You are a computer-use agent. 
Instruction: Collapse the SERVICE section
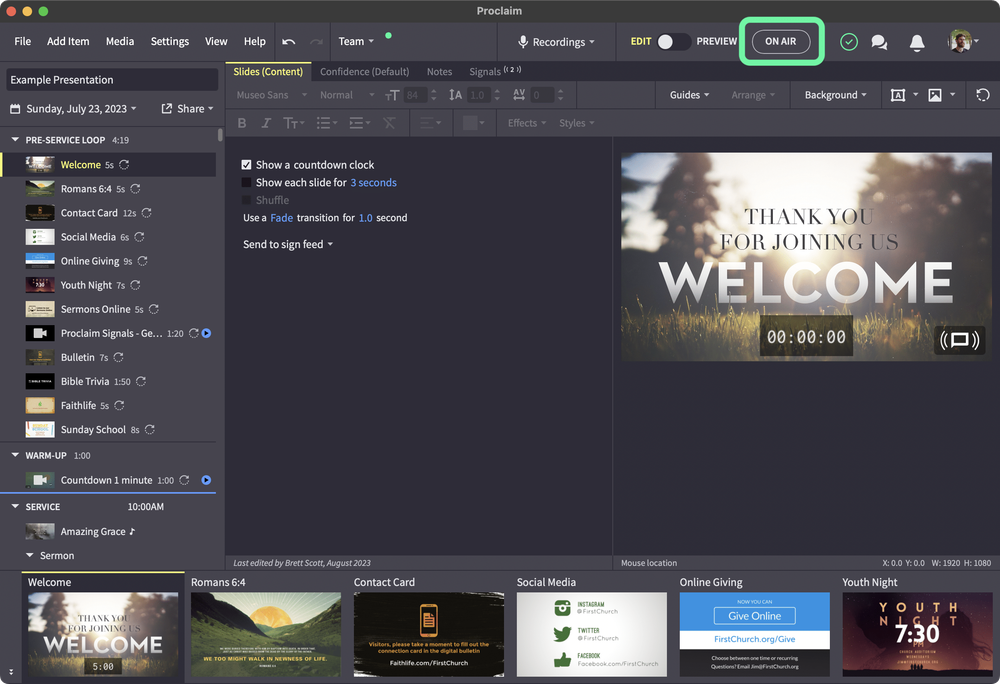(15, 506)
